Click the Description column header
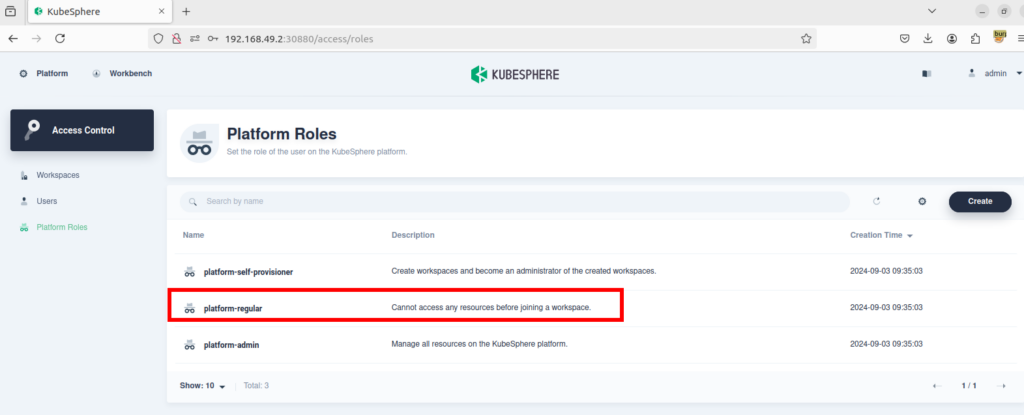 [413, 235]
